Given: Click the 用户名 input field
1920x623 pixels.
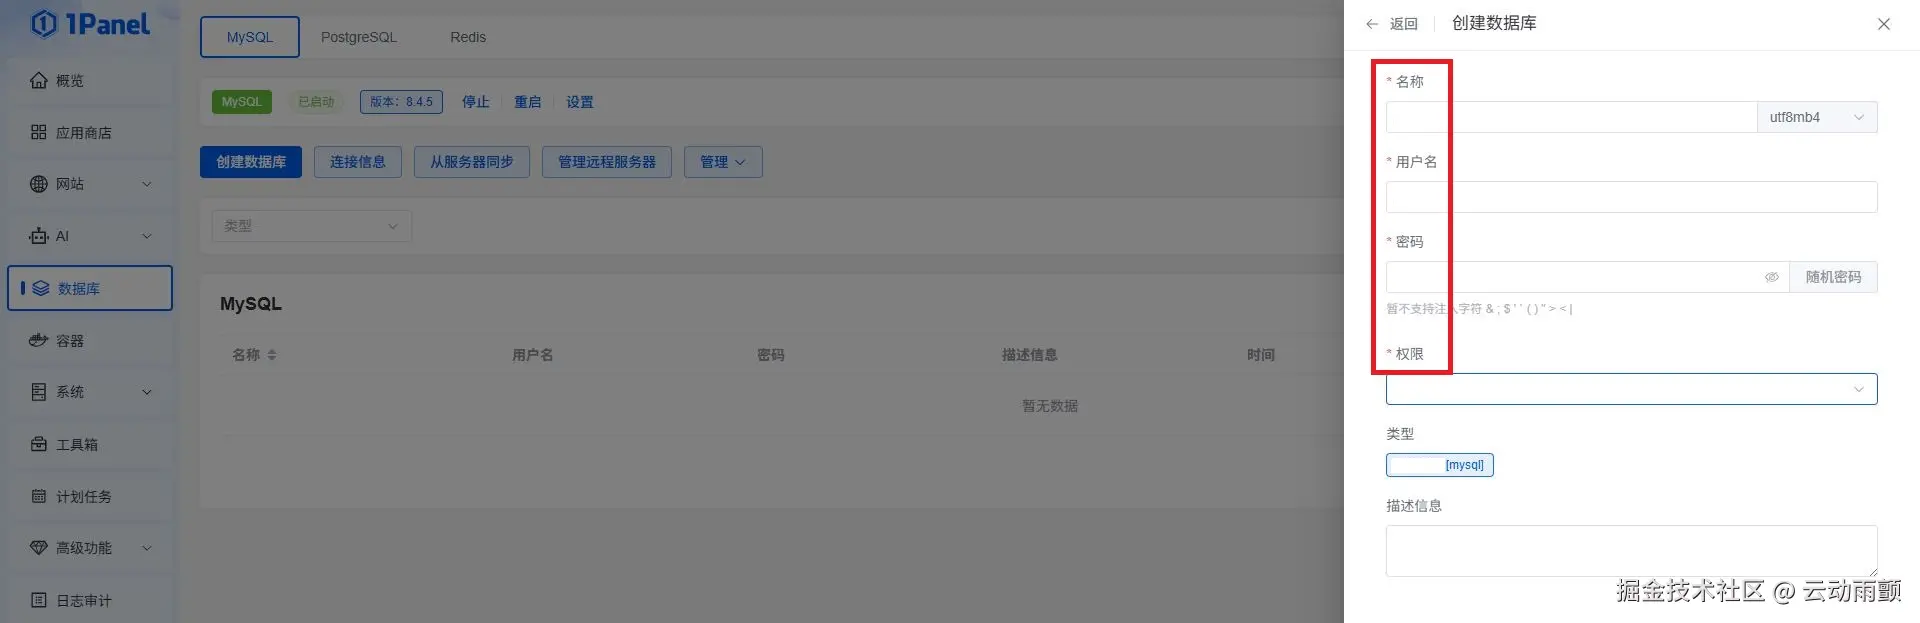Looking at the screenshot, I should pos(1632,197).
